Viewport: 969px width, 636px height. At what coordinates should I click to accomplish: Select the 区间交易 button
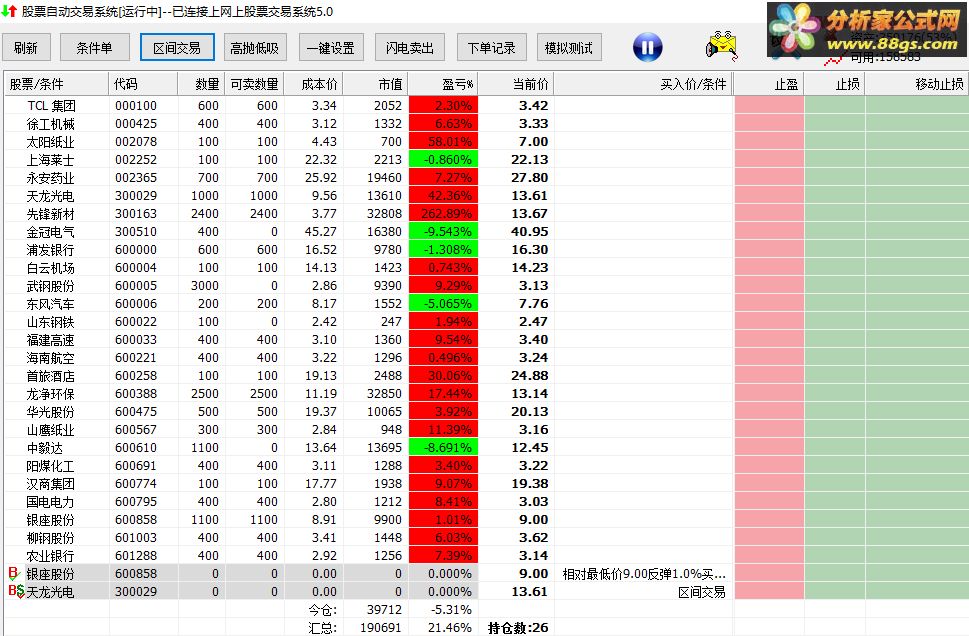tap(177, 48)
